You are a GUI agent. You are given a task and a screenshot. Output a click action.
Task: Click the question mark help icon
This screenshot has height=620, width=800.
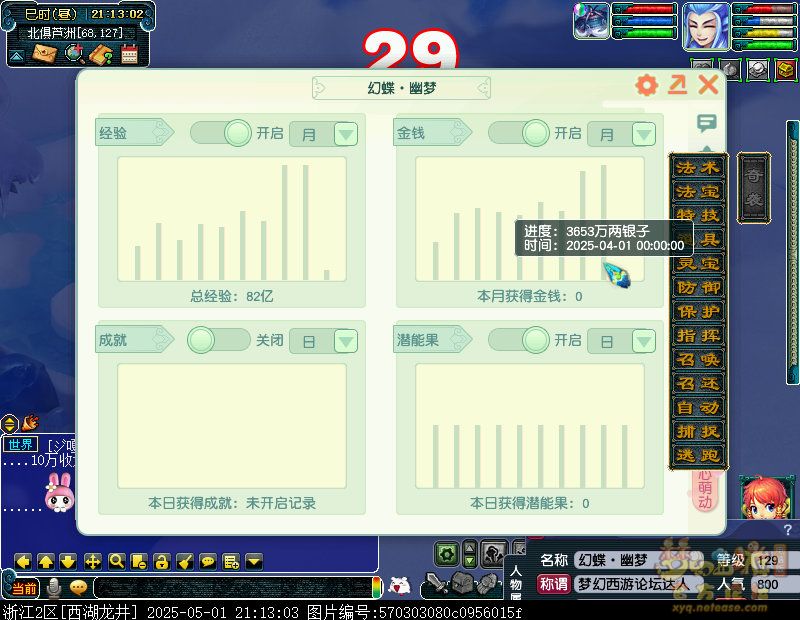[788, 529]
